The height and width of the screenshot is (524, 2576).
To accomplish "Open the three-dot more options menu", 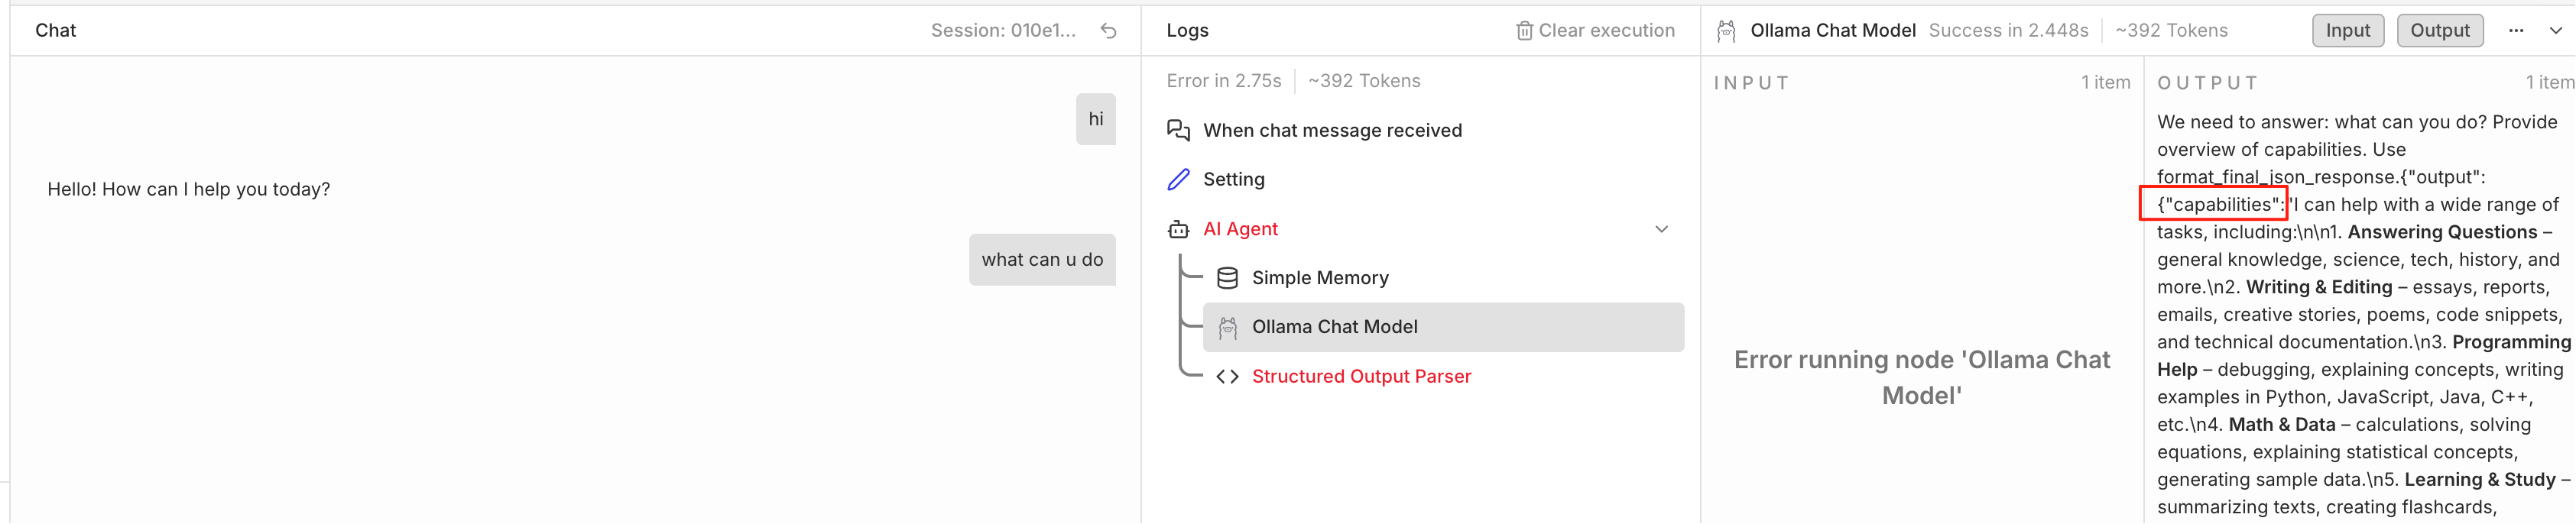I will pyautogui.click(x=2516, y=31).
